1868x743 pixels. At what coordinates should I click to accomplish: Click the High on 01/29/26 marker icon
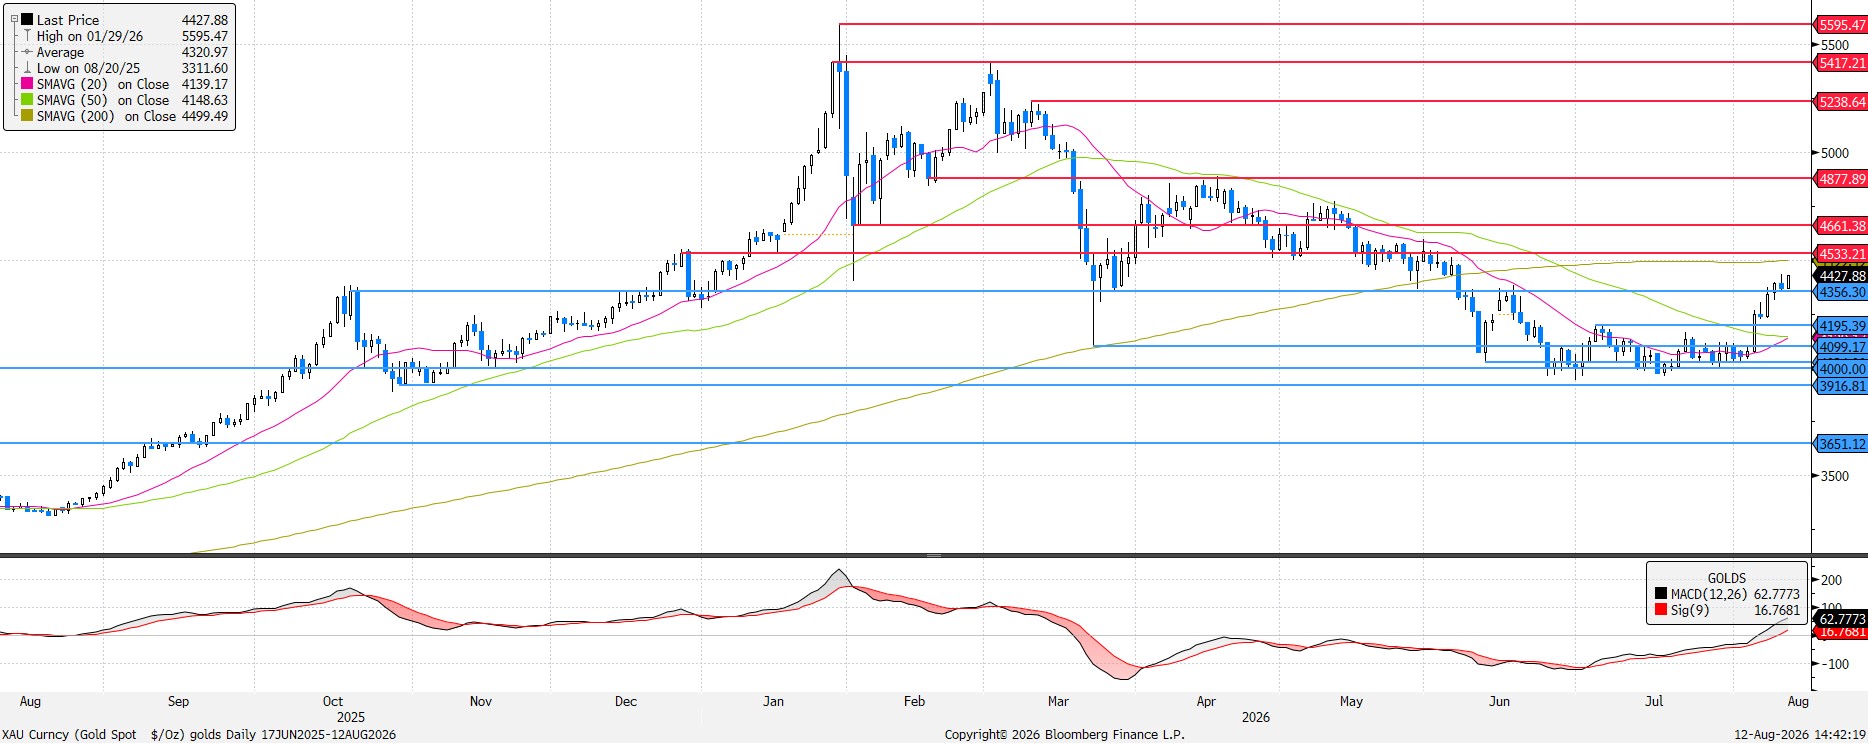coord(28,36)
